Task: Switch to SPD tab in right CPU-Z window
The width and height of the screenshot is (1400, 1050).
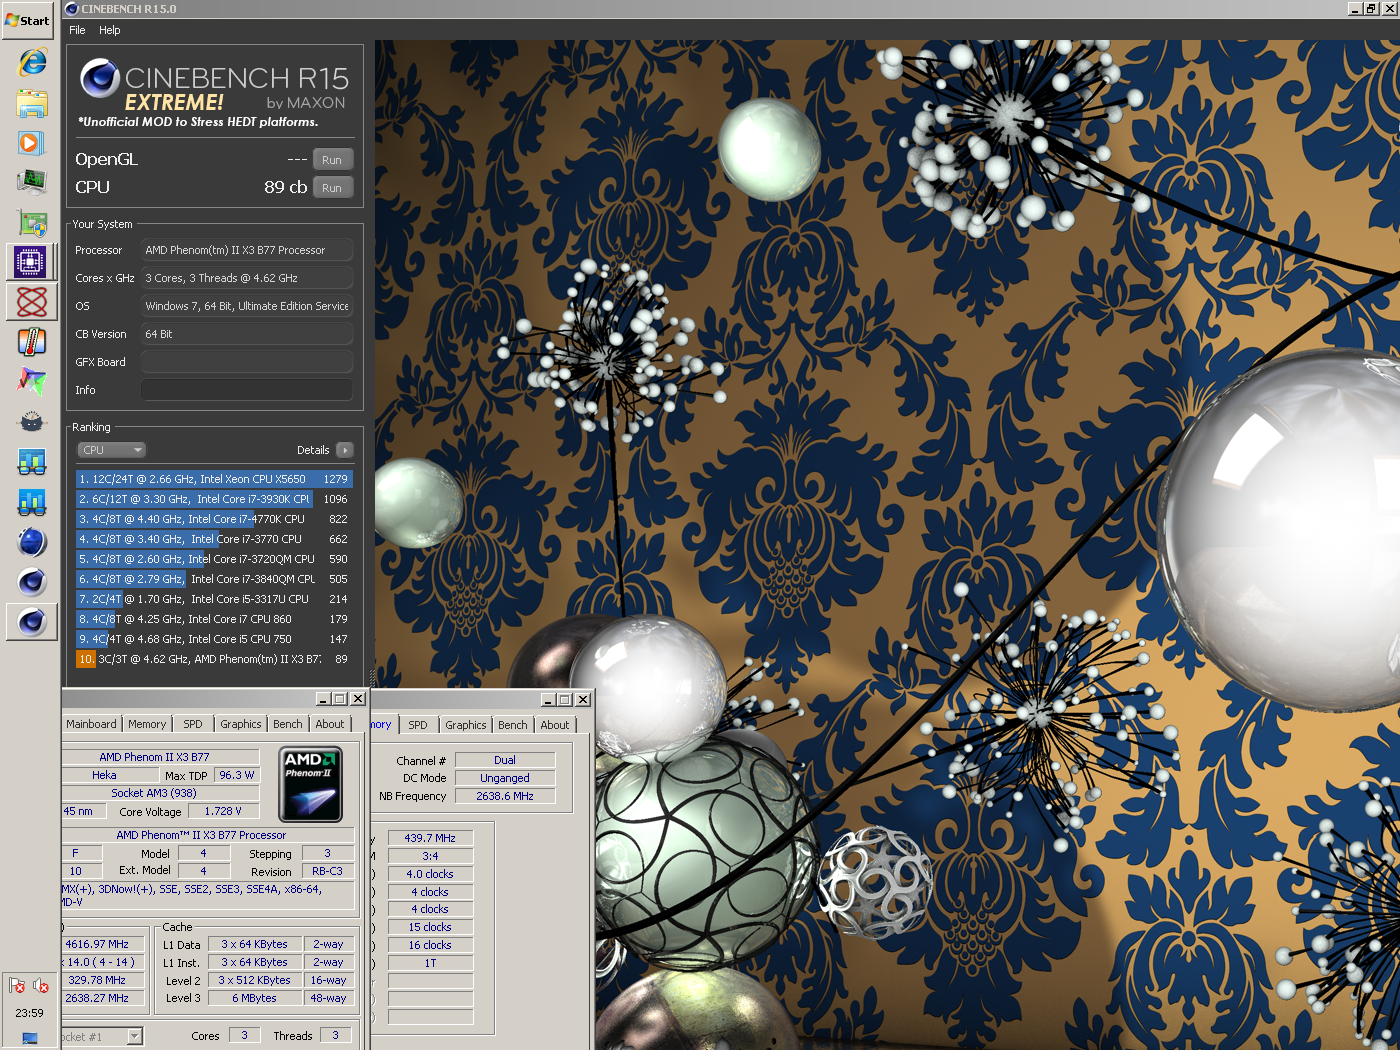Action: (418, 725)
